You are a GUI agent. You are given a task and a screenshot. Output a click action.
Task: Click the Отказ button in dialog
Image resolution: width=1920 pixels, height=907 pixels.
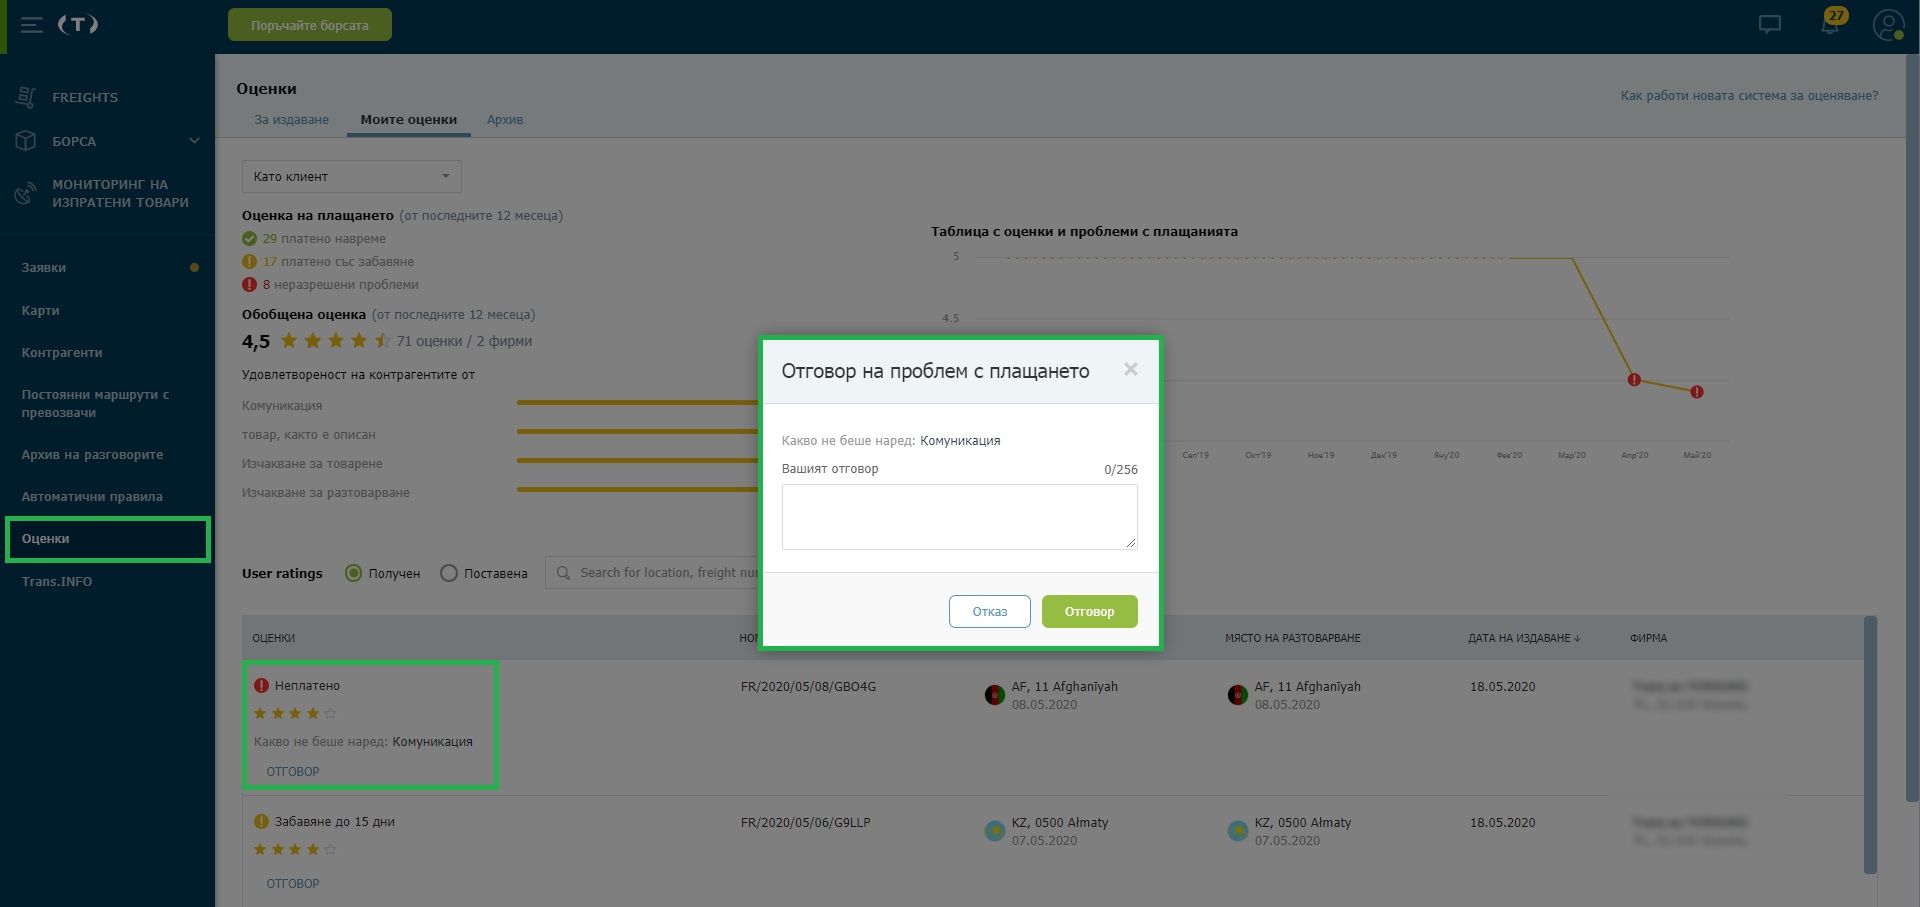pos(990,612)
